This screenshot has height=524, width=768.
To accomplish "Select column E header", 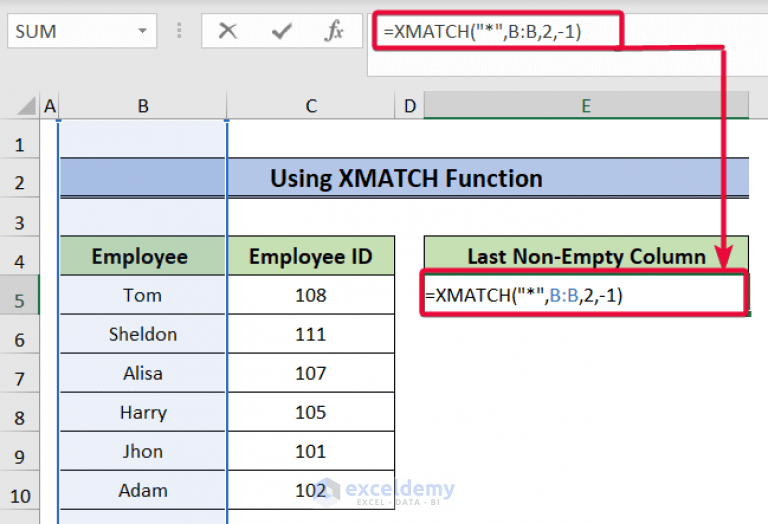I will tap(586, 106).
